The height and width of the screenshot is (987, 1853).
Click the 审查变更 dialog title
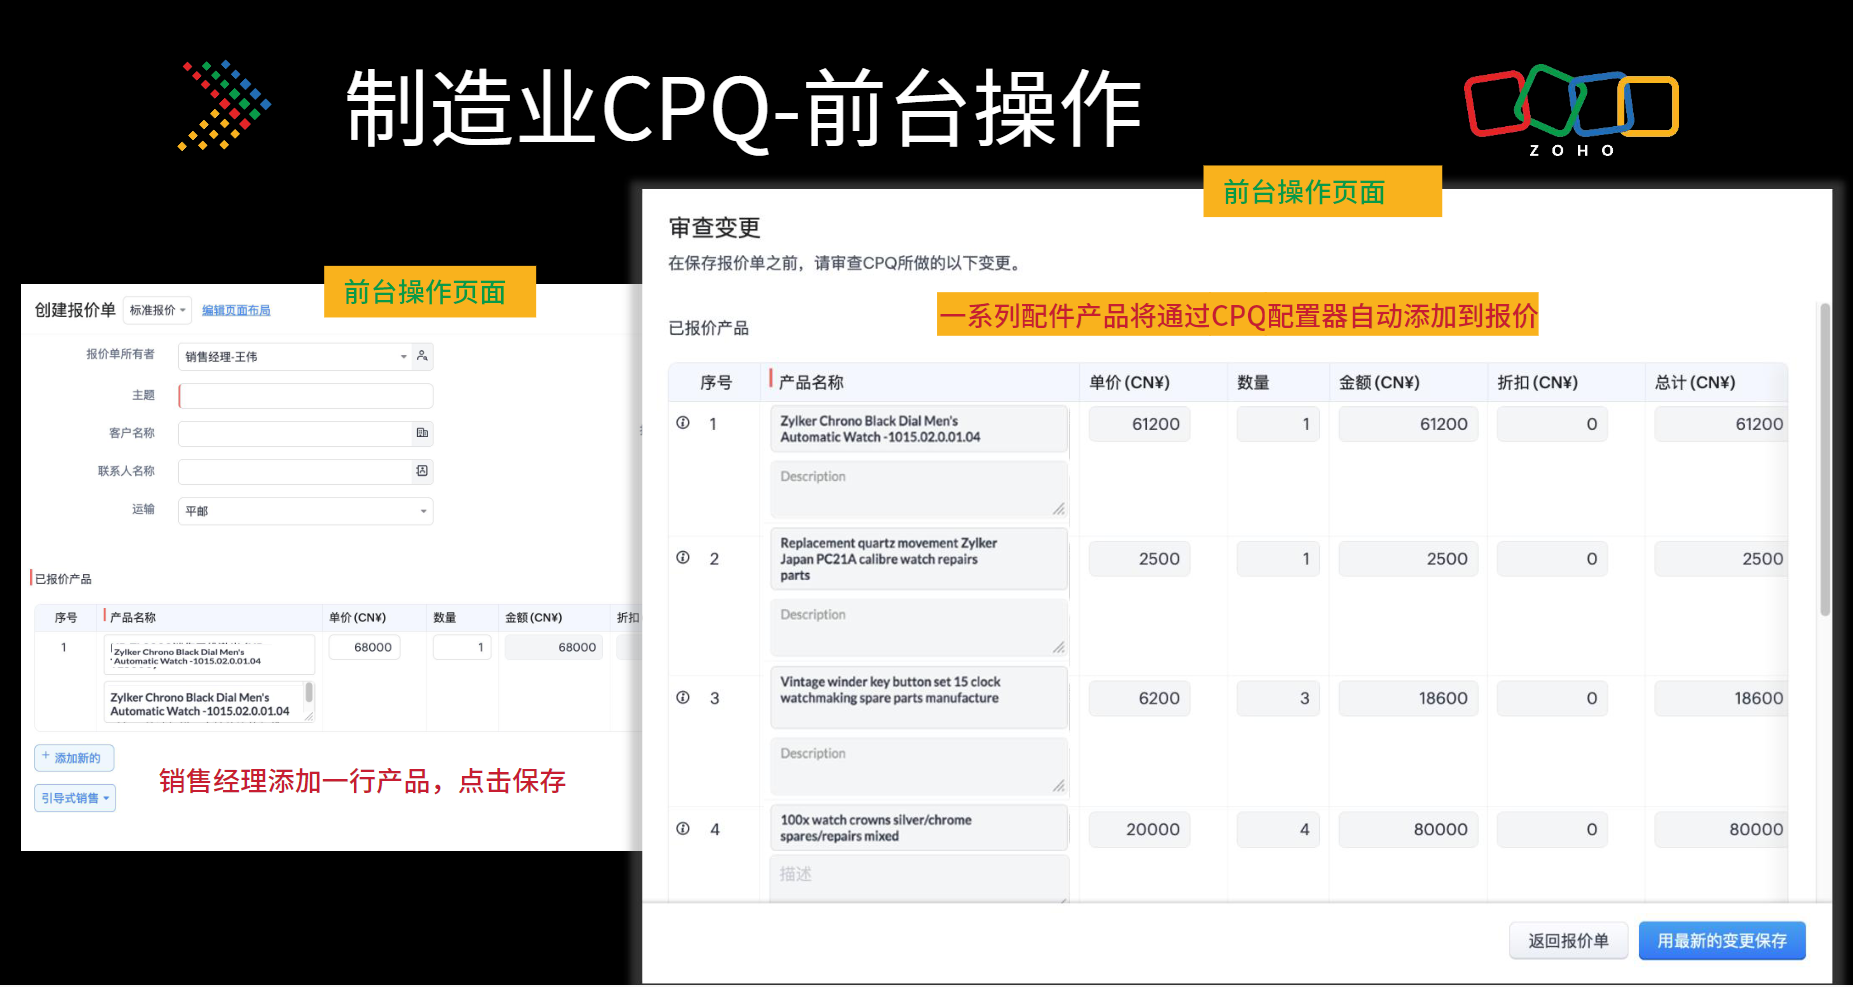[714, 228]
